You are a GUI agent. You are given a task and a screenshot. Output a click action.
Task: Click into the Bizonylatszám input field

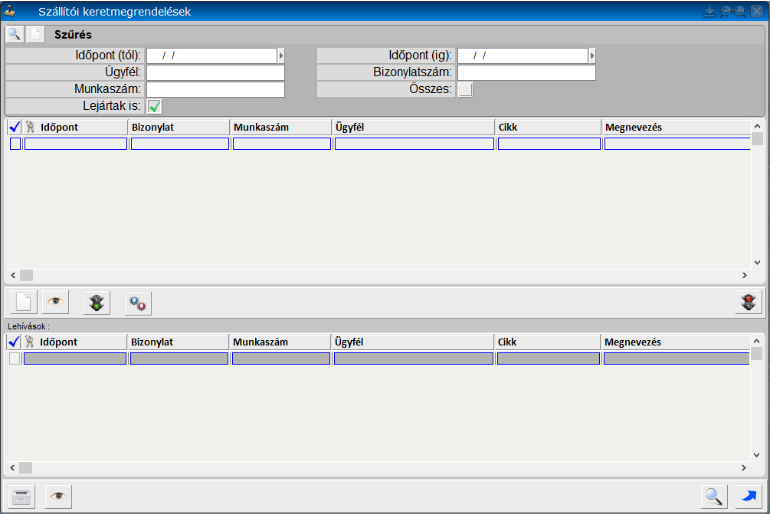pyautogui.click(x=526, y=73)
